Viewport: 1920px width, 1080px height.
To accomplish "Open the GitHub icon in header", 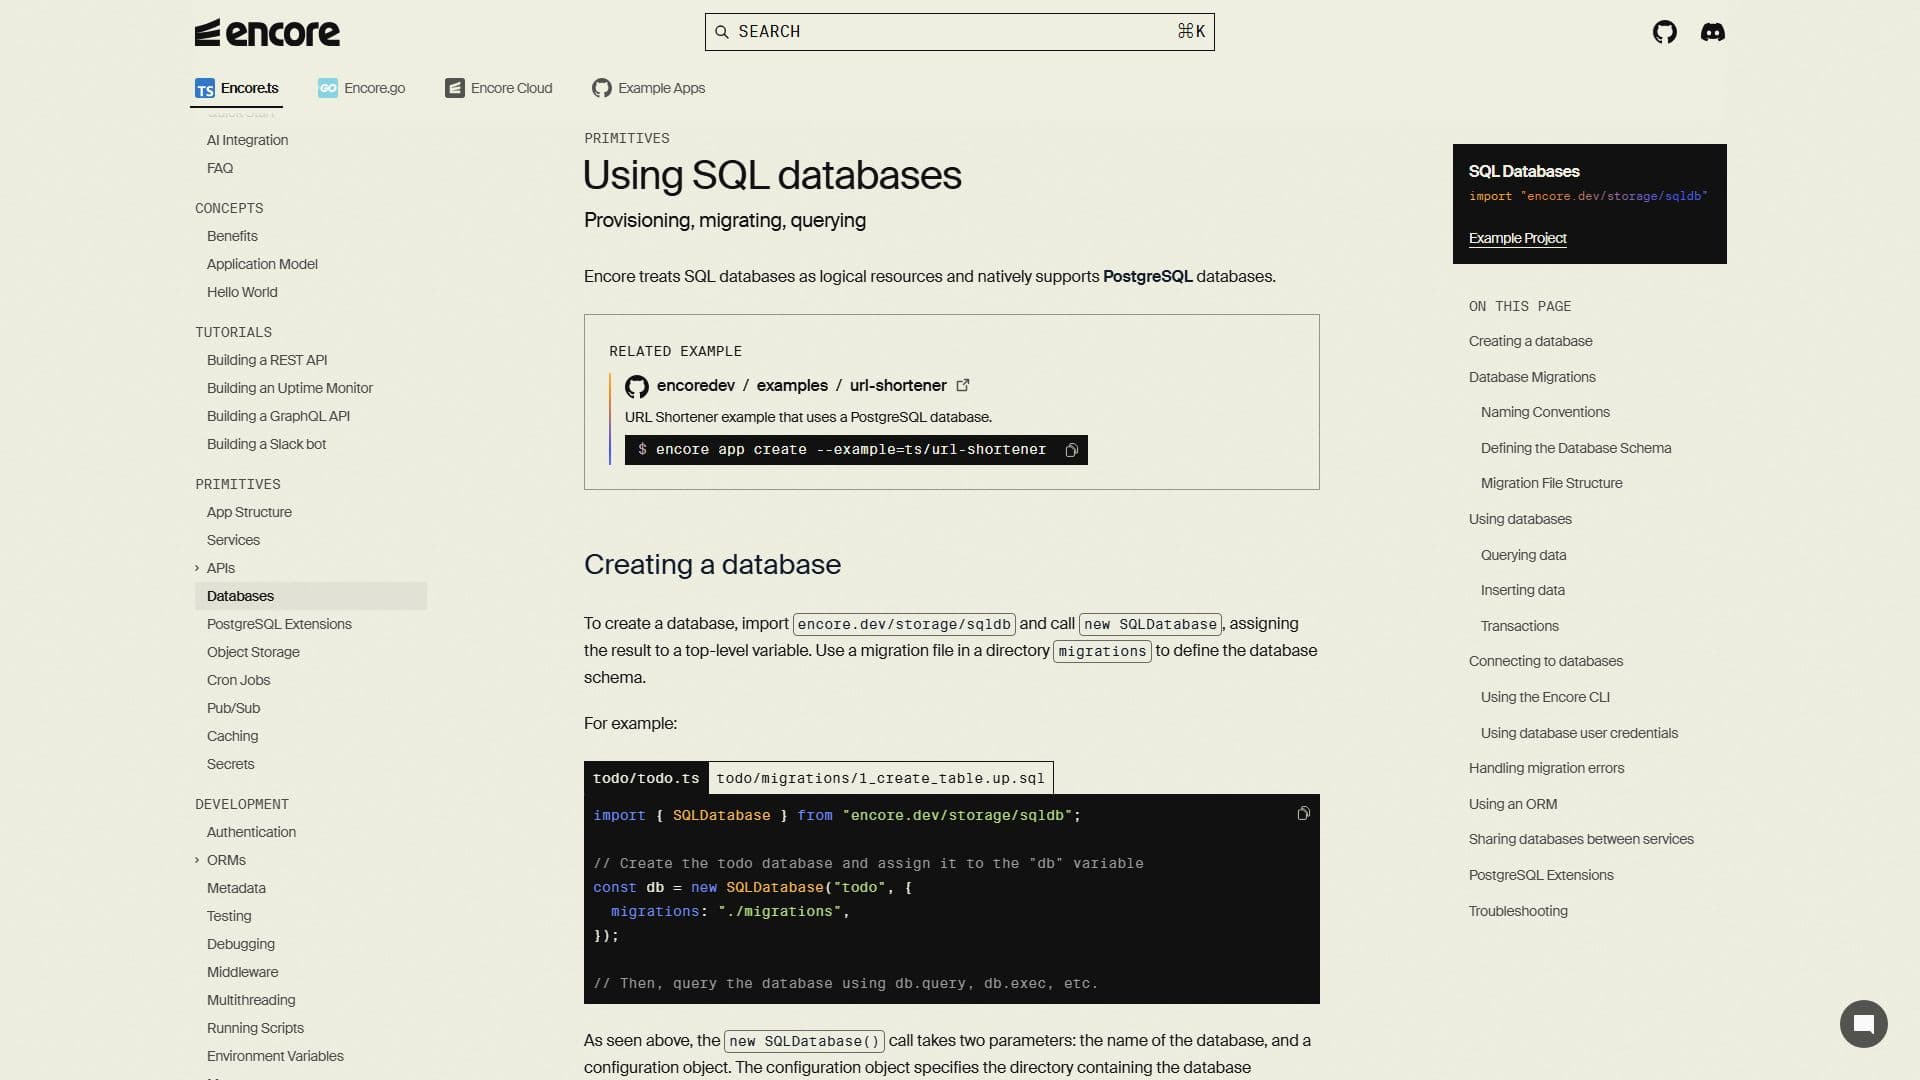I will click(x=1664, y=32).
